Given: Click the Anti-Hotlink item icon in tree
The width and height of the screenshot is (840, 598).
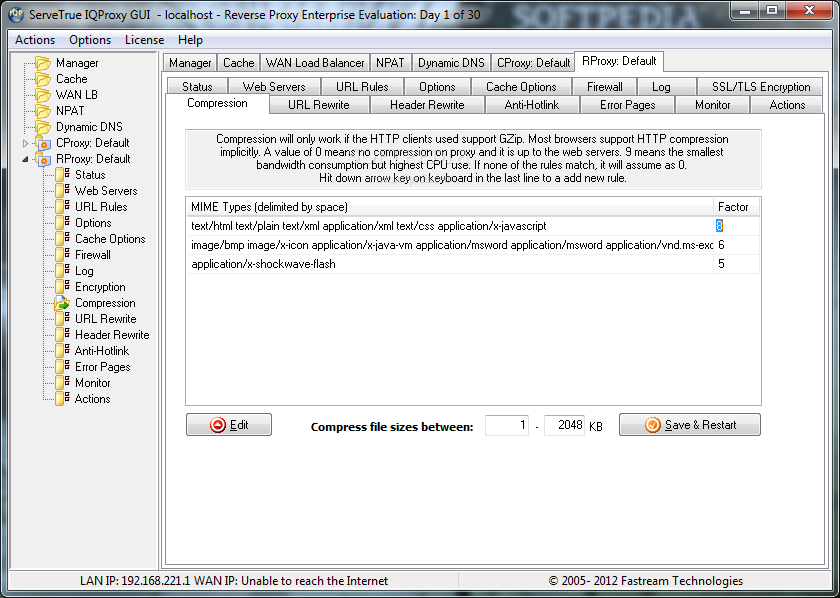Looking at the screenshot, I should 63,351.
